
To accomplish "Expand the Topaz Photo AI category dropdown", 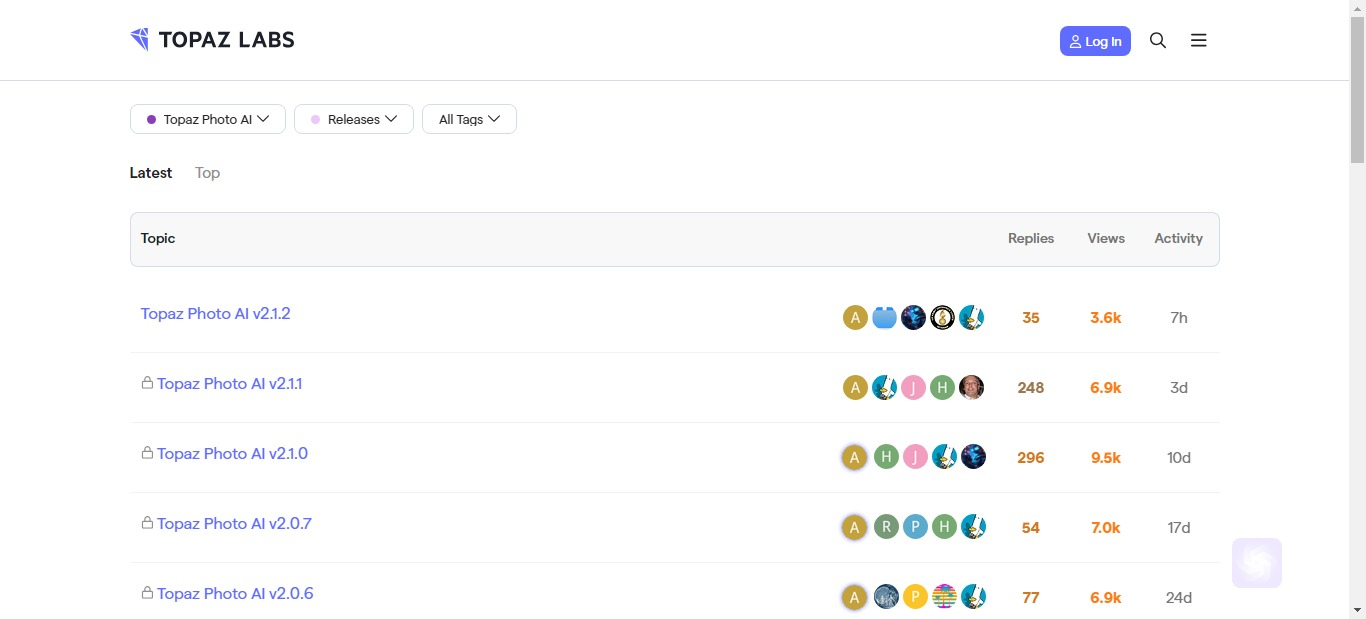I will tap(208, 119).
